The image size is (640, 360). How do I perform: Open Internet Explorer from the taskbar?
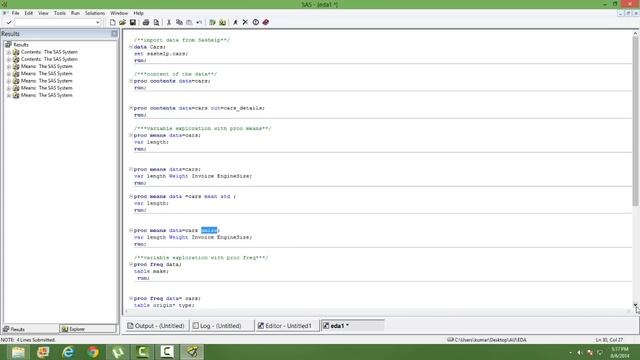click(68, 352)
